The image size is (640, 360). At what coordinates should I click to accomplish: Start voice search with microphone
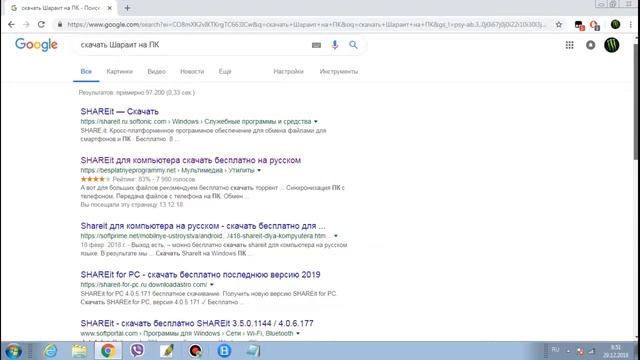(x=335, y=45)
